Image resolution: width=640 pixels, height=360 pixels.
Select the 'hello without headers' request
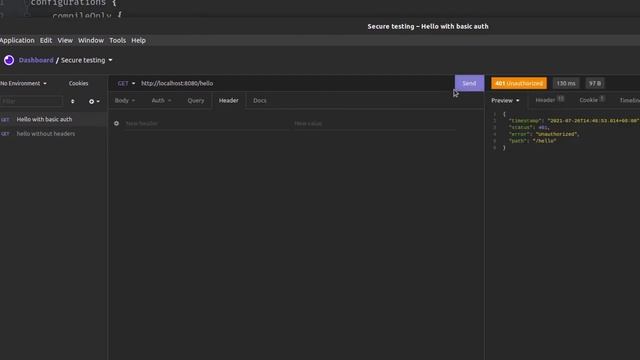[53, 133]
